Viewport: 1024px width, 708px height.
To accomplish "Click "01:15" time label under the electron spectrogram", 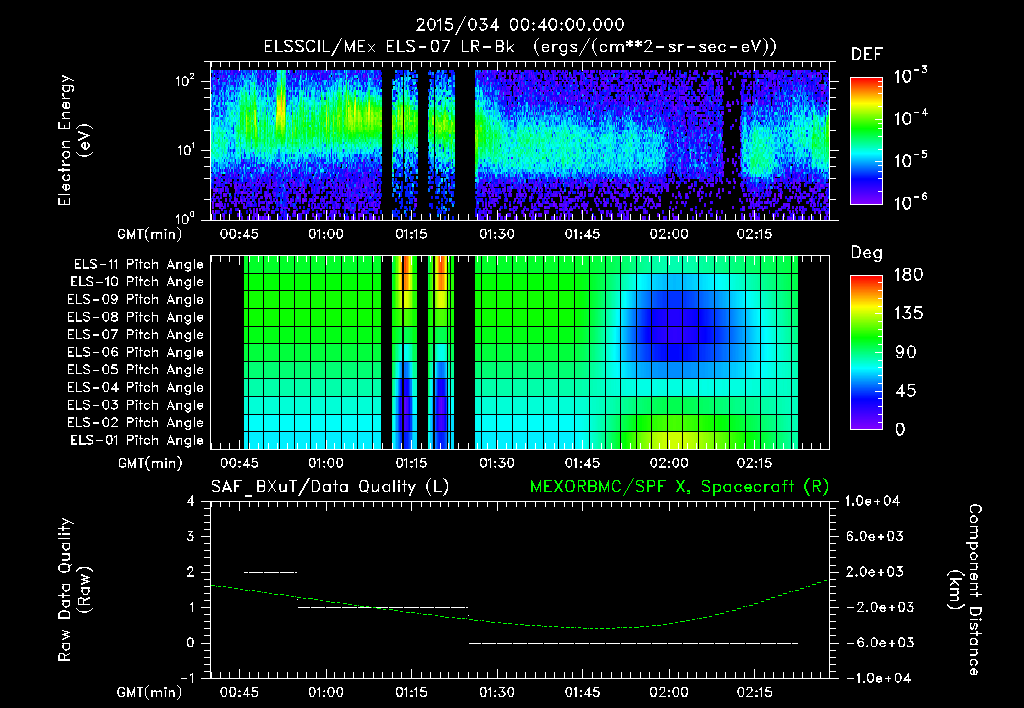I will (411, 234).
